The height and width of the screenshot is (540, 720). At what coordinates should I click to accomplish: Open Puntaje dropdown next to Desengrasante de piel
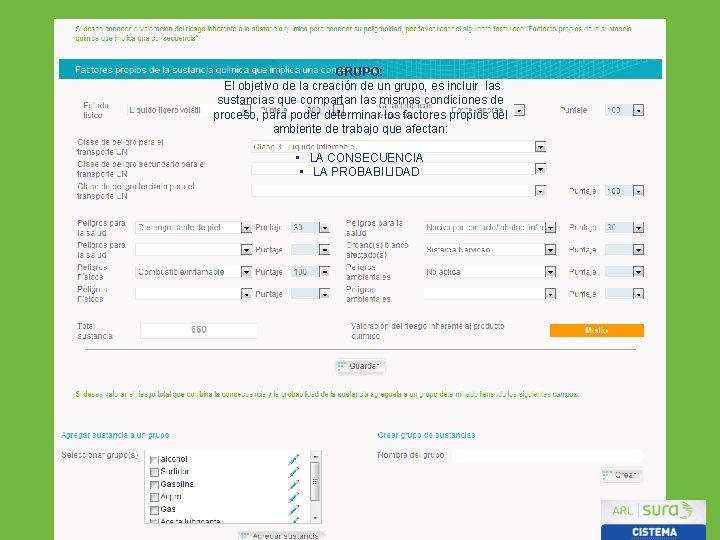[x=324, y=228]
